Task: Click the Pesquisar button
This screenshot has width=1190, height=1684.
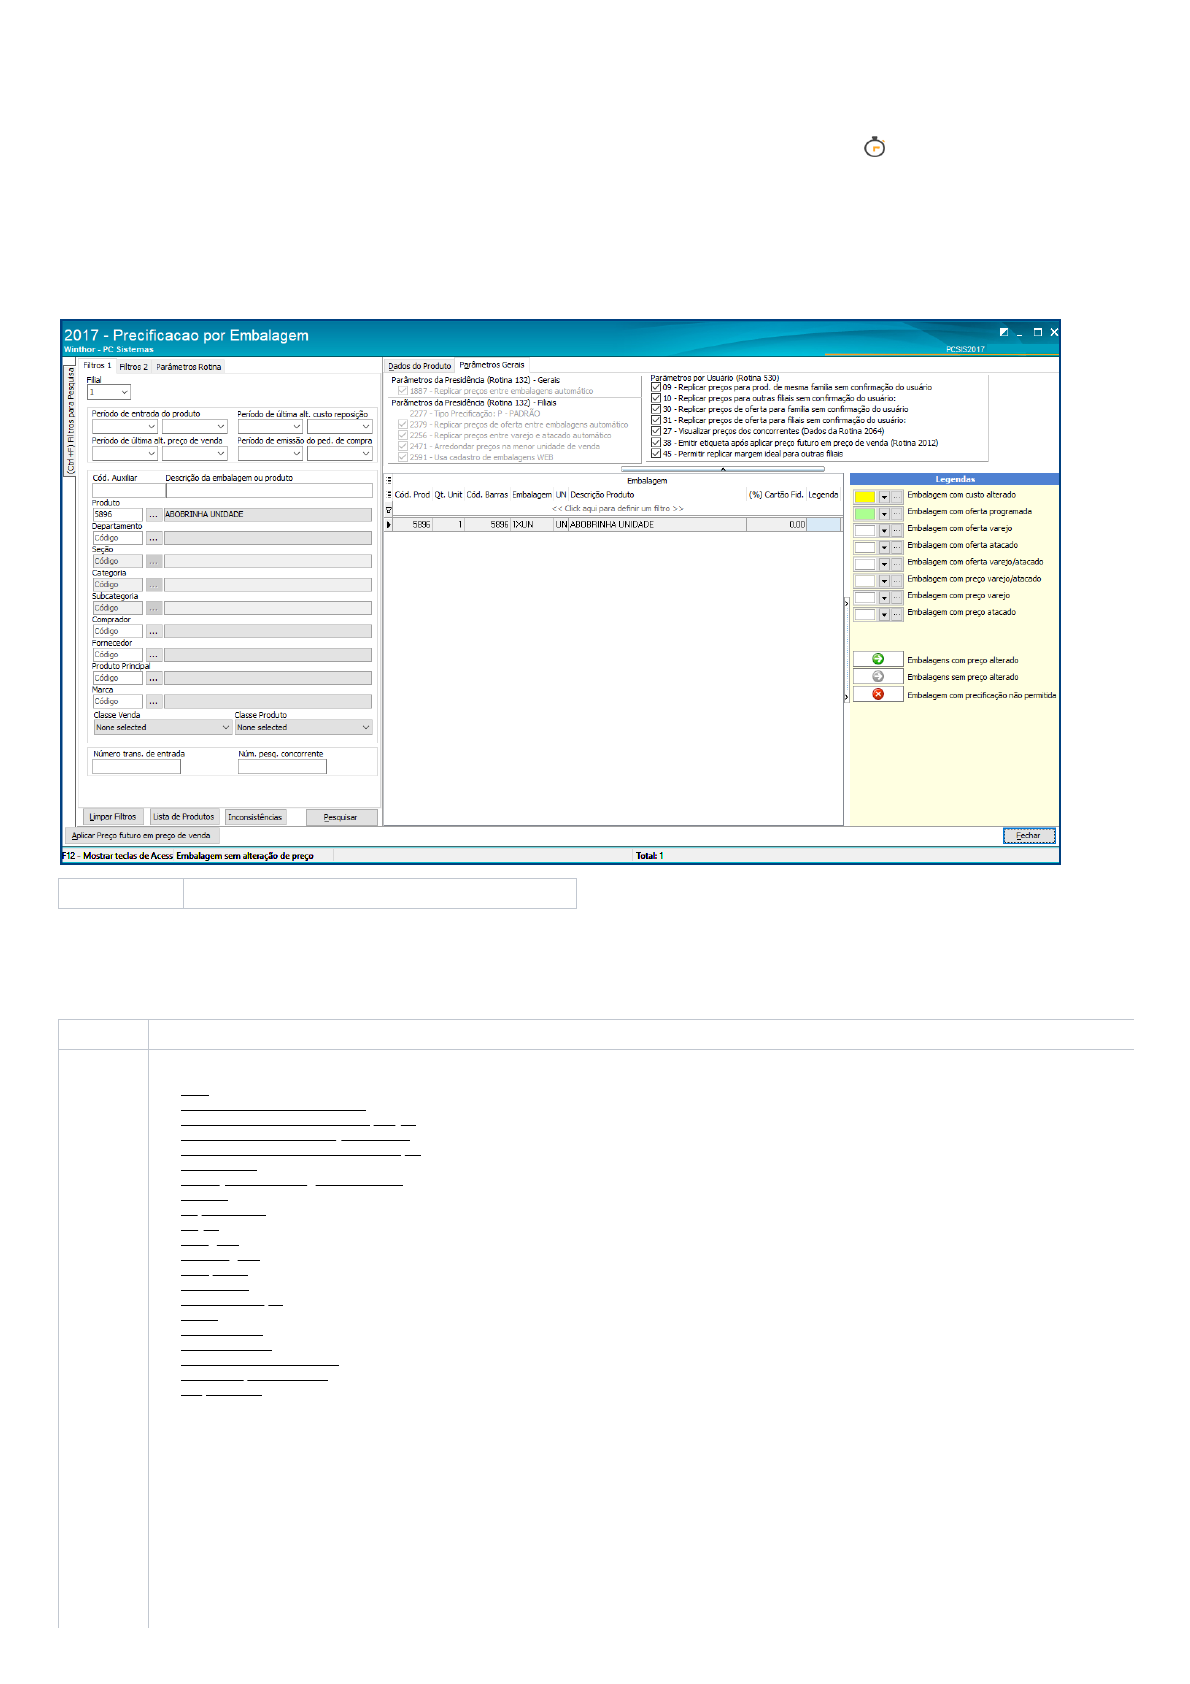Action: click(x=341, y=817)
